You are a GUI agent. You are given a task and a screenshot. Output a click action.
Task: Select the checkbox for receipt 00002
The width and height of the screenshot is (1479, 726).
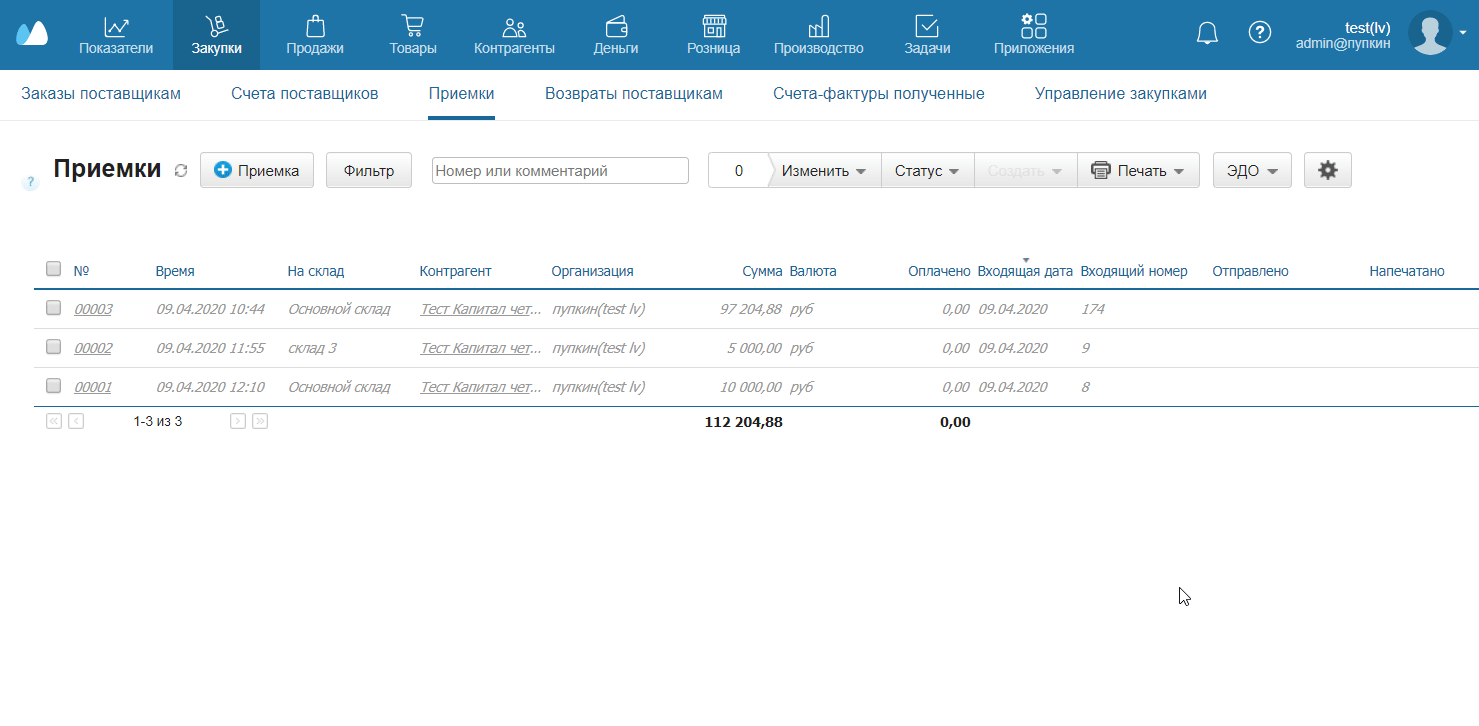pyautogui.click(x=54, y=347)
